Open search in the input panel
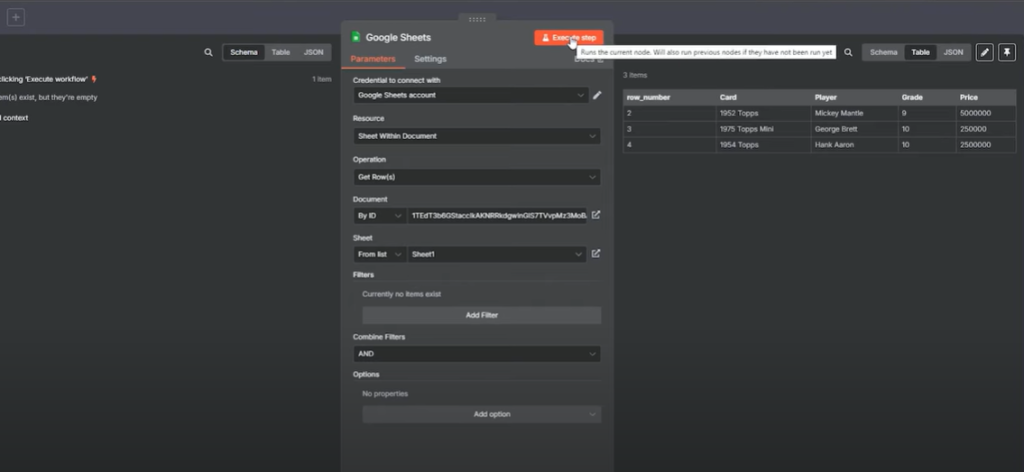The height and width of the screenshot is (472, 1024). (x=208, y=52)
